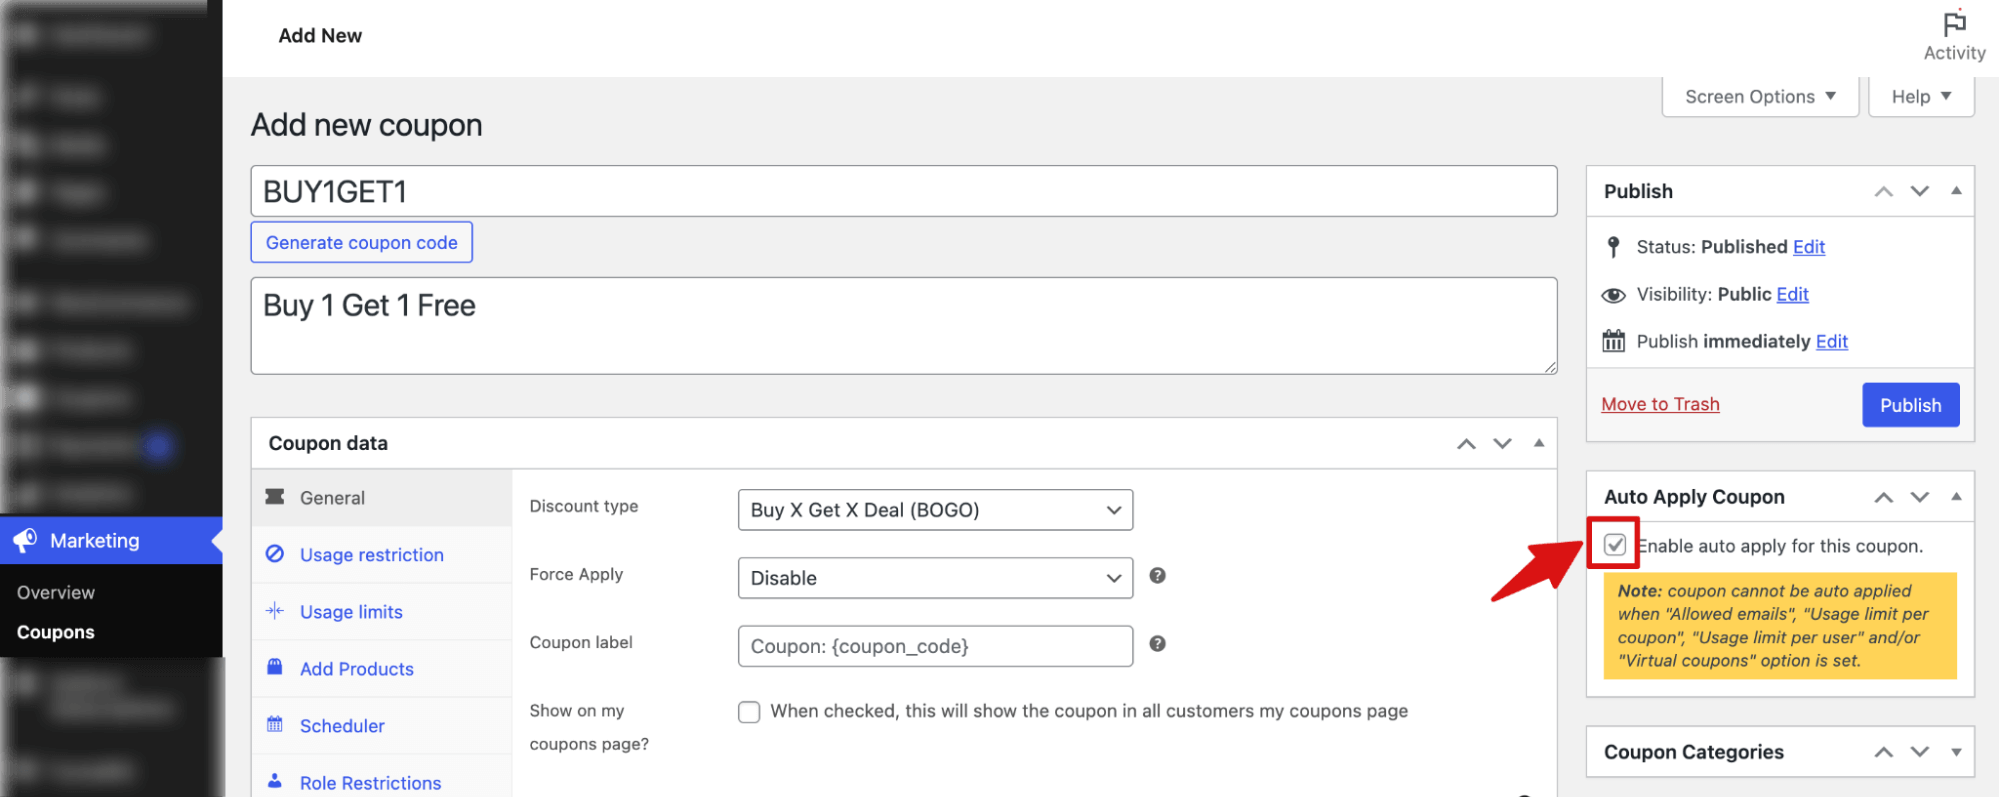Viewport: 1999px width, 798px height.
Task: Move Auto Apply Coupon panel down
Action: (x=1920, y=497)
